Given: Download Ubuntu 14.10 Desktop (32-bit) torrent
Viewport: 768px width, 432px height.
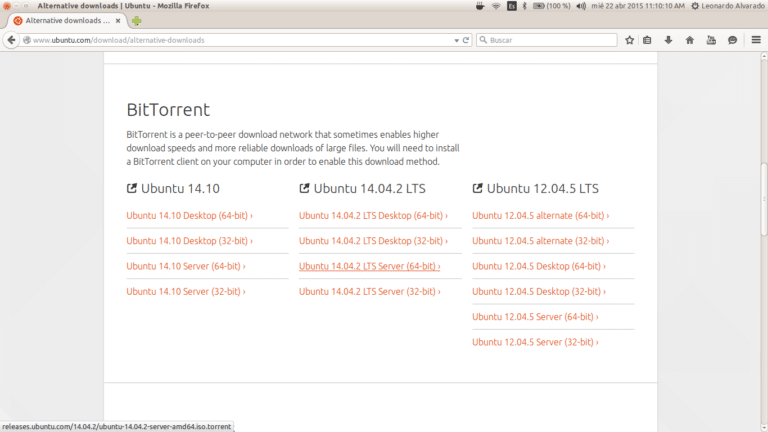Looking at the screenshot, I should click(190, 241).
